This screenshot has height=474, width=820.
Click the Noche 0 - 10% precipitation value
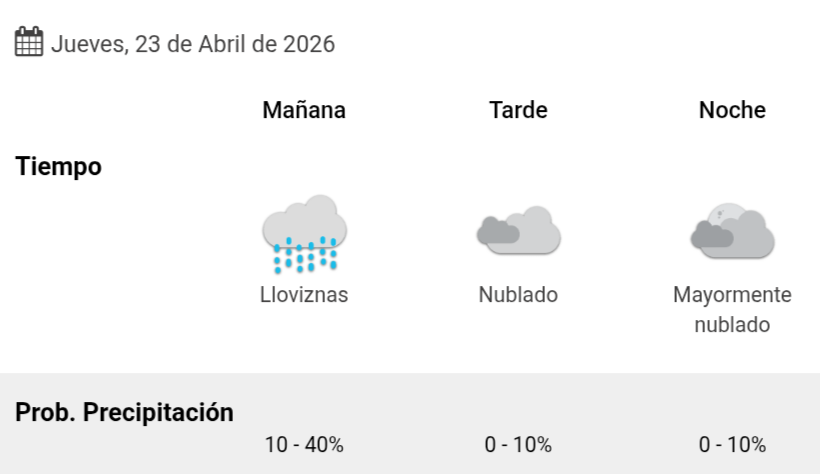[x=732, y=445]
